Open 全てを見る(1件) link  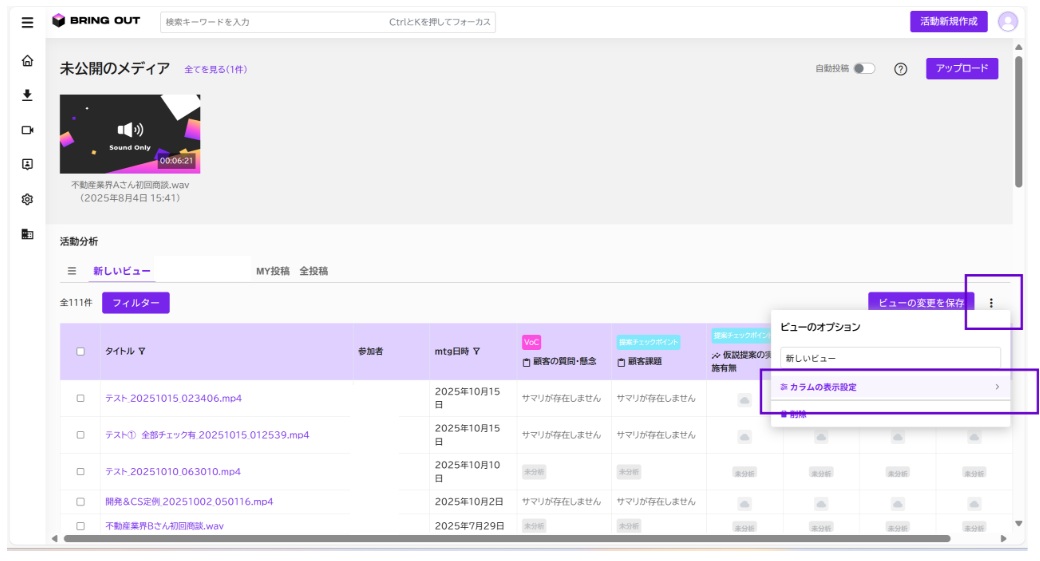click(x=216, y=70)
